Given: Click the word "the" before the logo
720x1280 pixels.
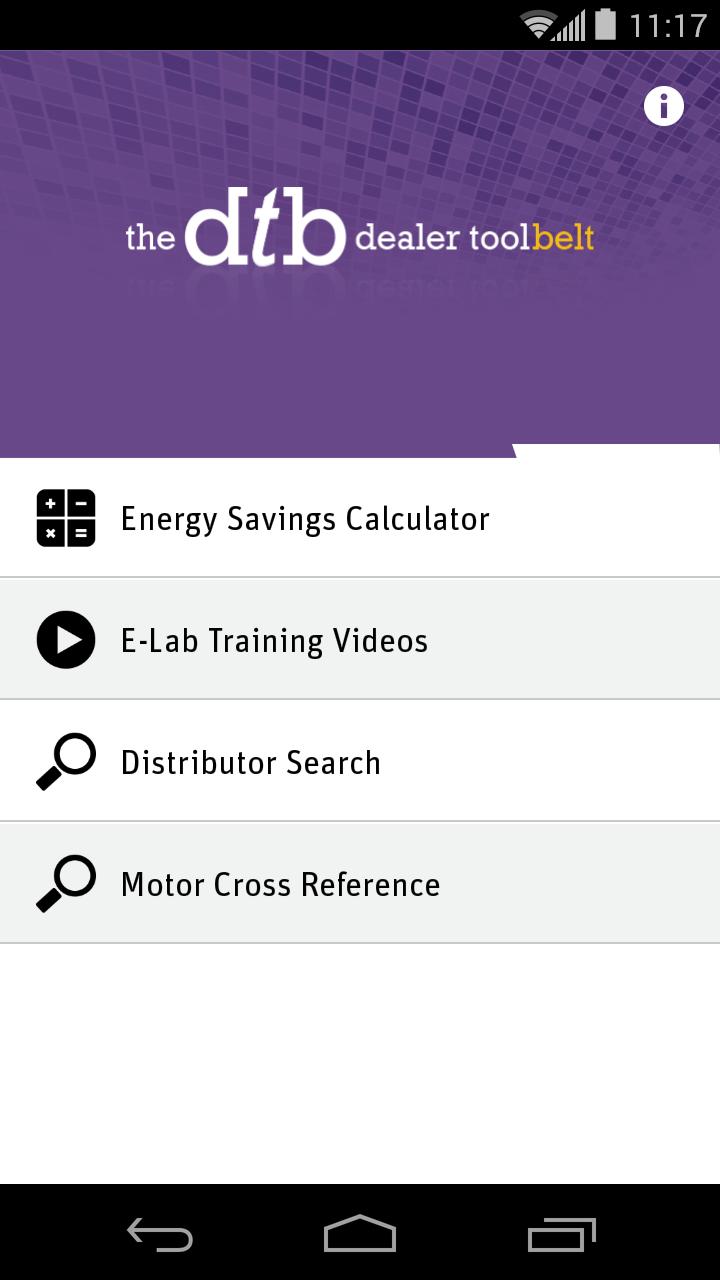Looking at the screenshot, I should [x=150, y=238].
